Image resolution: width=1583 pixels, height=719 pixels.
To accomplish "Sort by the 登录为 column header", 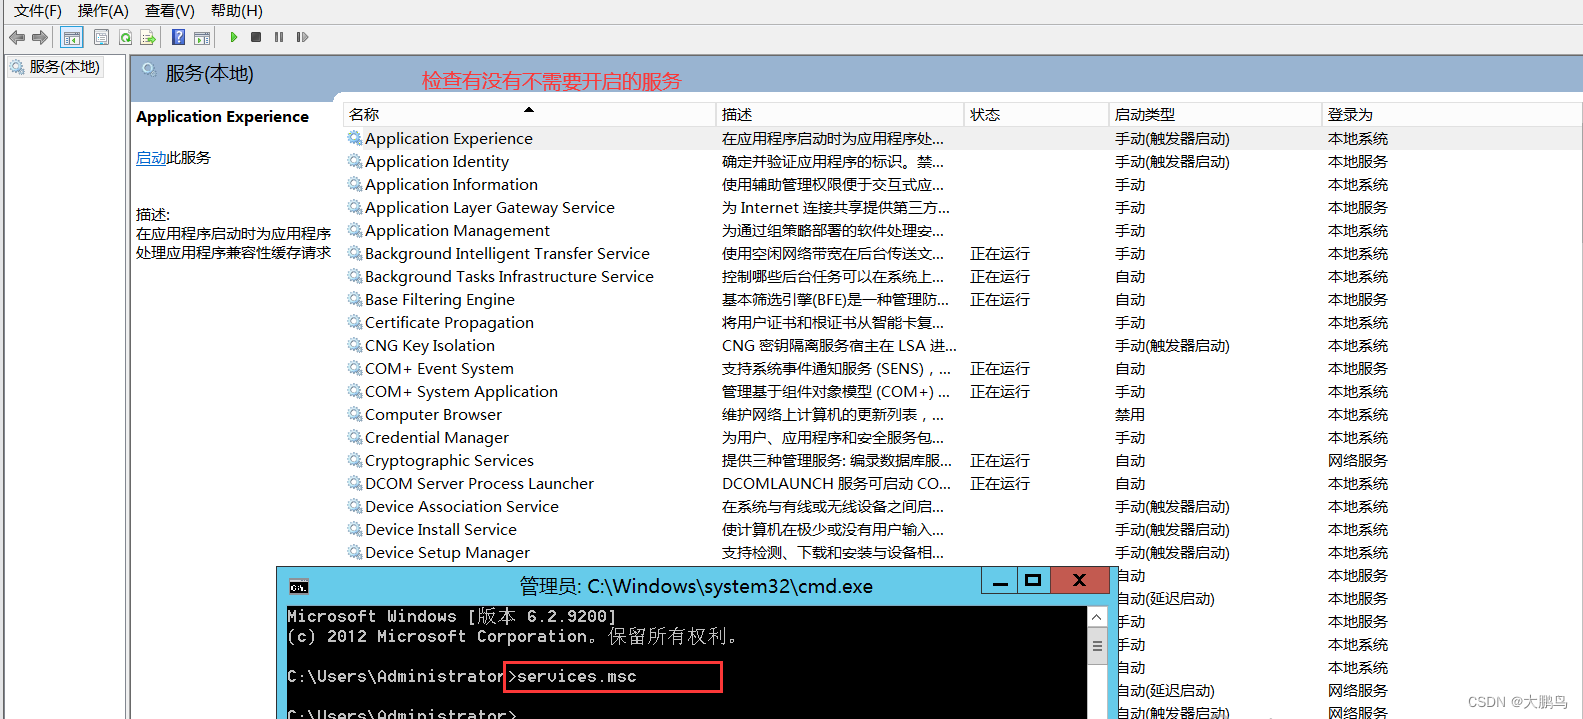I will pos(1450,115).
